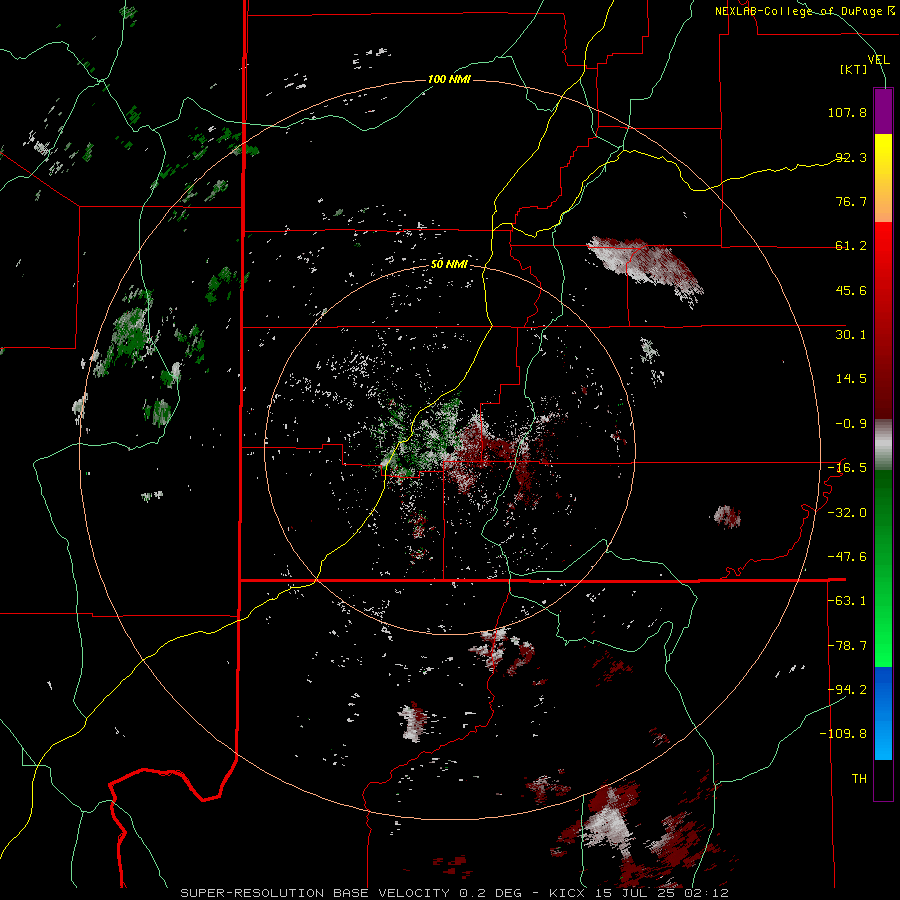Click the 30.1 velocity scale value
This screenshot has width=900, height=900.
coord(851,335)
